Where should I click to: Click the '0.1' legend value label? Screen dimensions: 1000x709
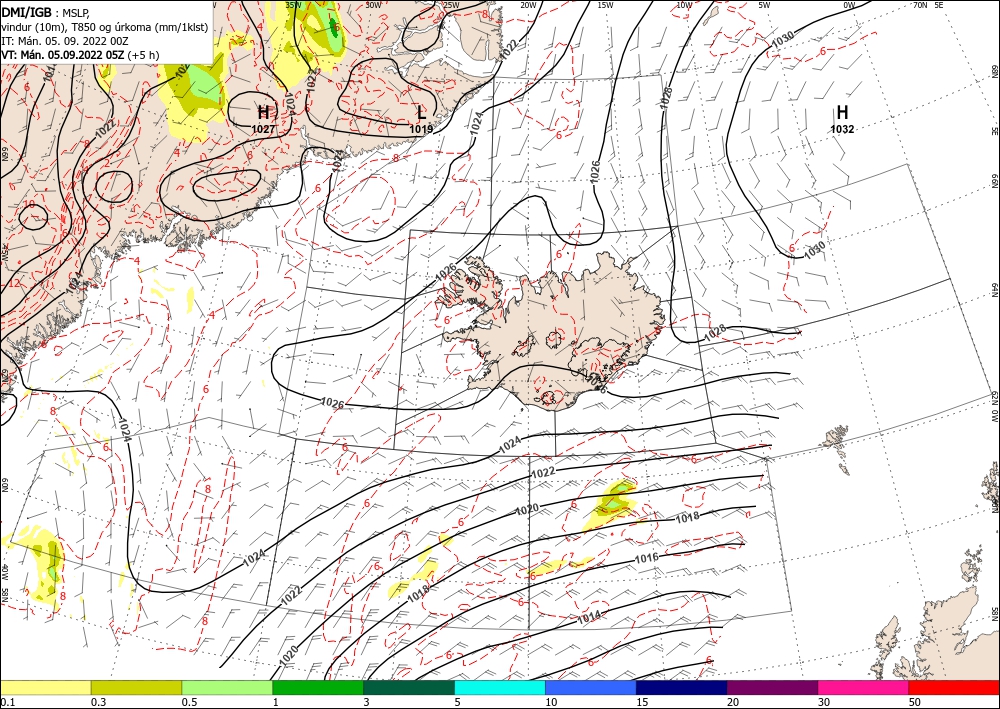6,702
